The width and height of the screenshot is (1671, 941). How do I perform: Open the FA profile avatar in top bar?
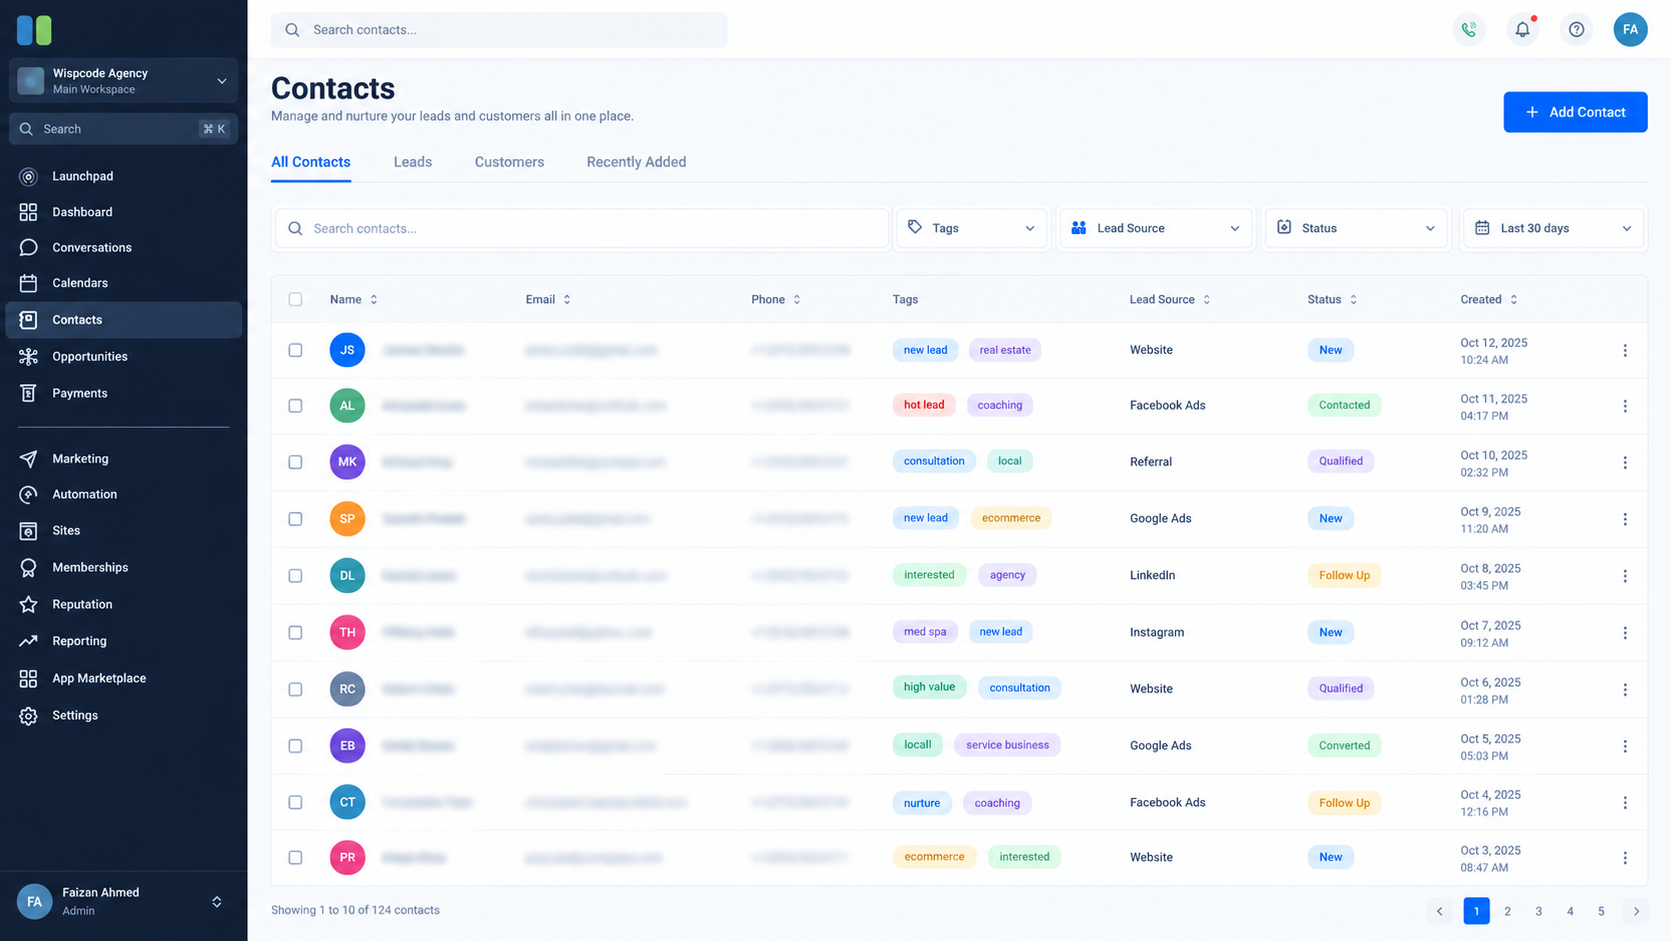point(1630,30)
